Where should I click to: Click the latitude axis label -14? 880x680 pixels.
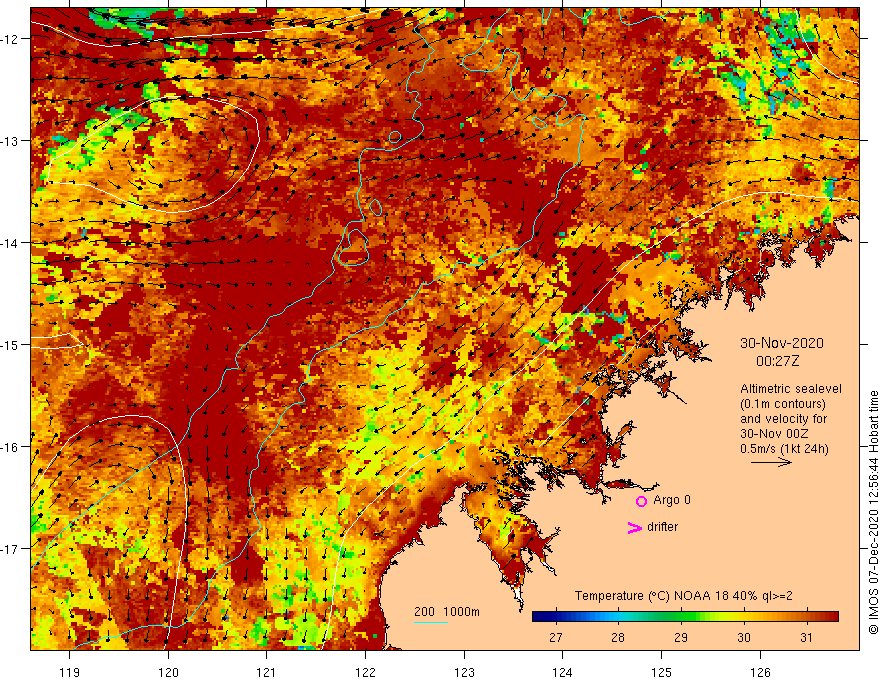(11, 243)
